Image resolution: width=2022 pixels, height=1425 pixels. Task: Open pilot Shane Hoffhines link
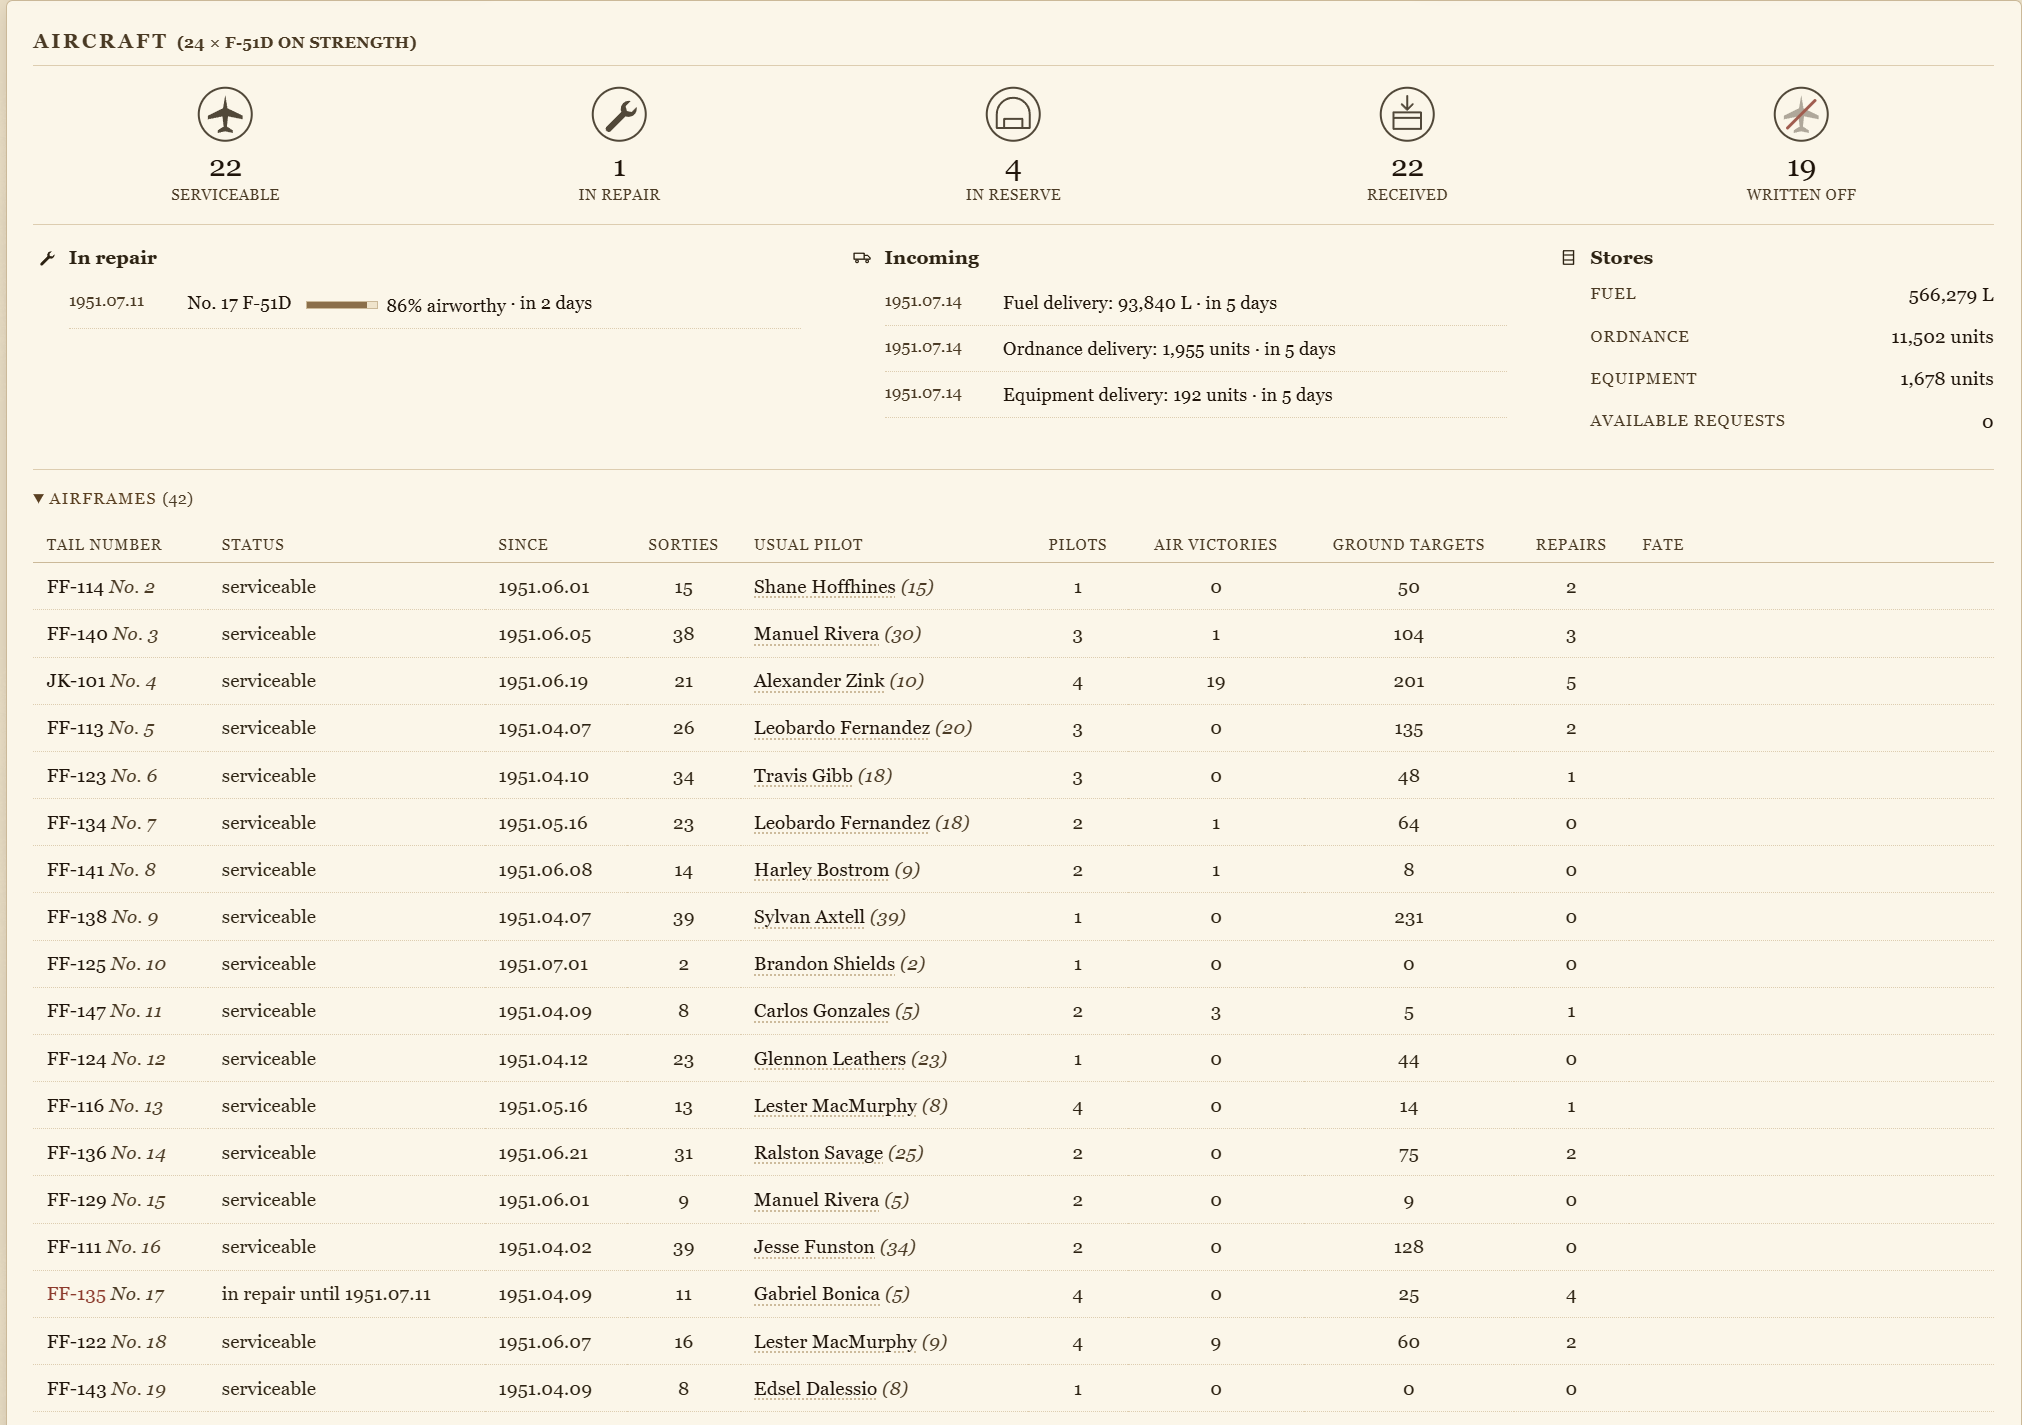tap(824, 587)
